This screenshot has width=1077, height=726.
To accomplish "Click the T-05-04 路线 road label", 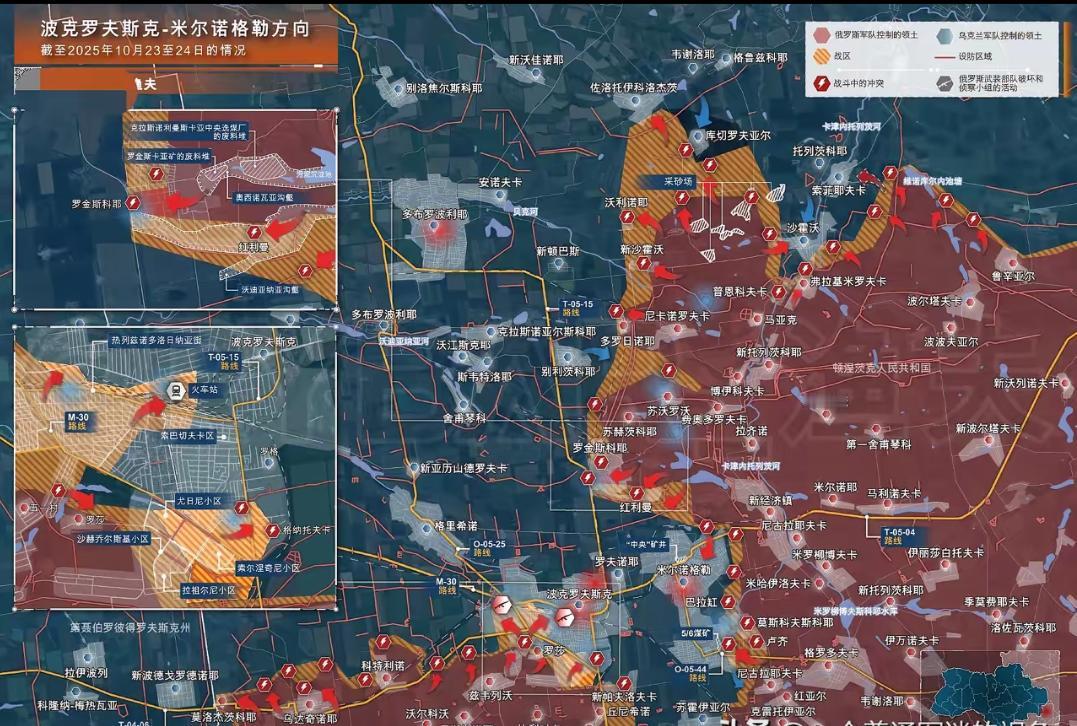I will [898, 535].
